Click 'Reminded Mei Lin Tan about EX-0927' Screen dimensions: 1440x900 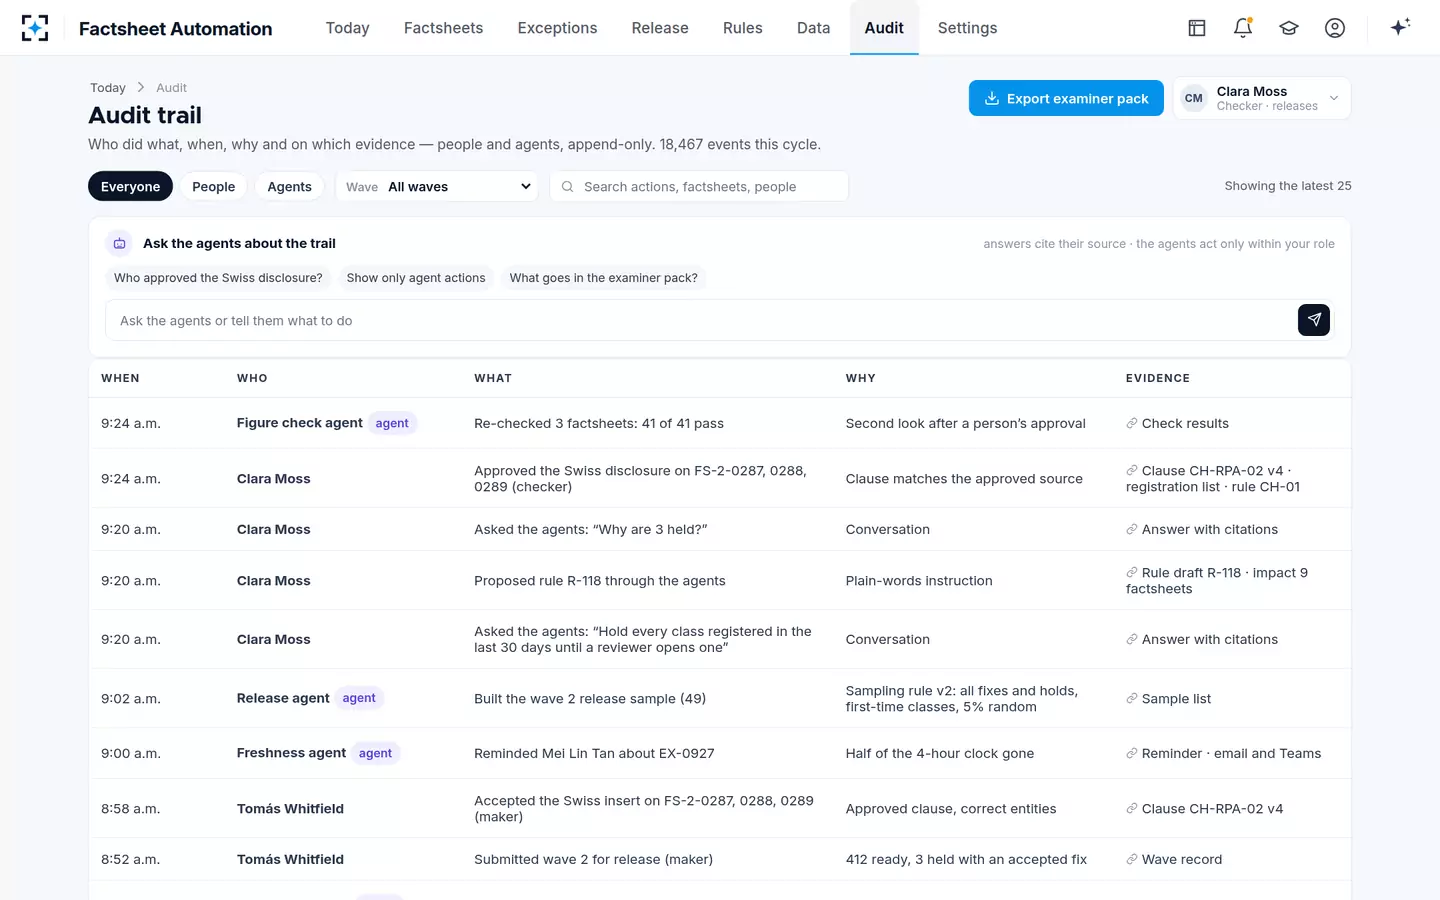coord(594,754)
